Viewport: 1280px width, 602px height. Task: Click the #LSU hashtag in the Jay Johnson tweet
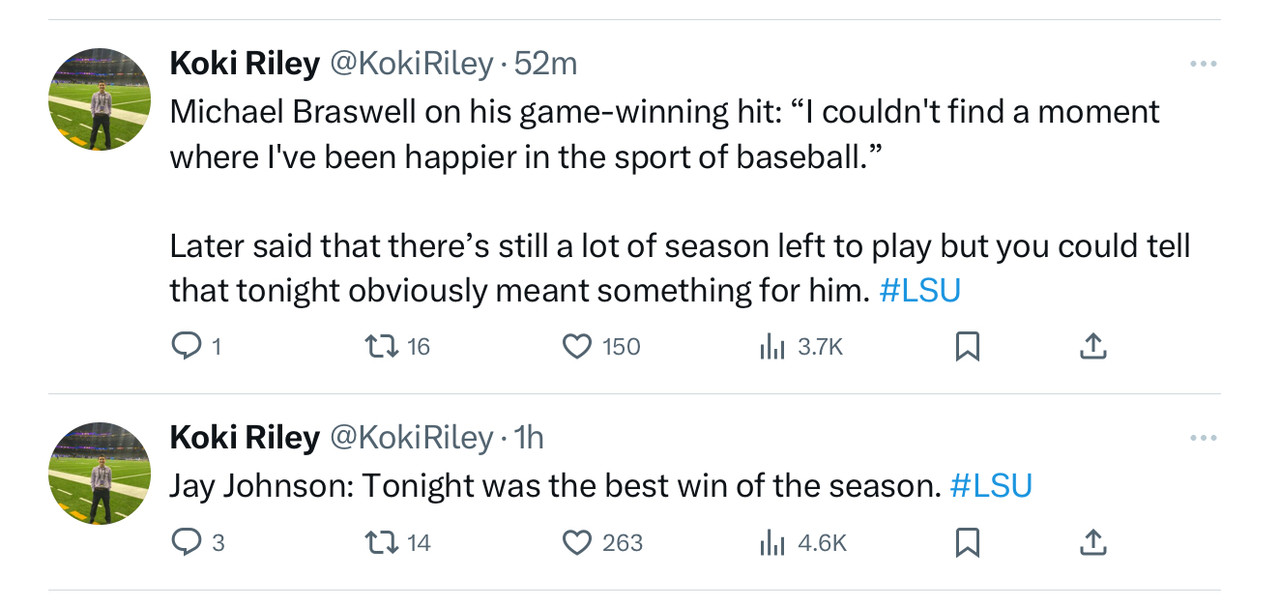click(x=990, y=485)
